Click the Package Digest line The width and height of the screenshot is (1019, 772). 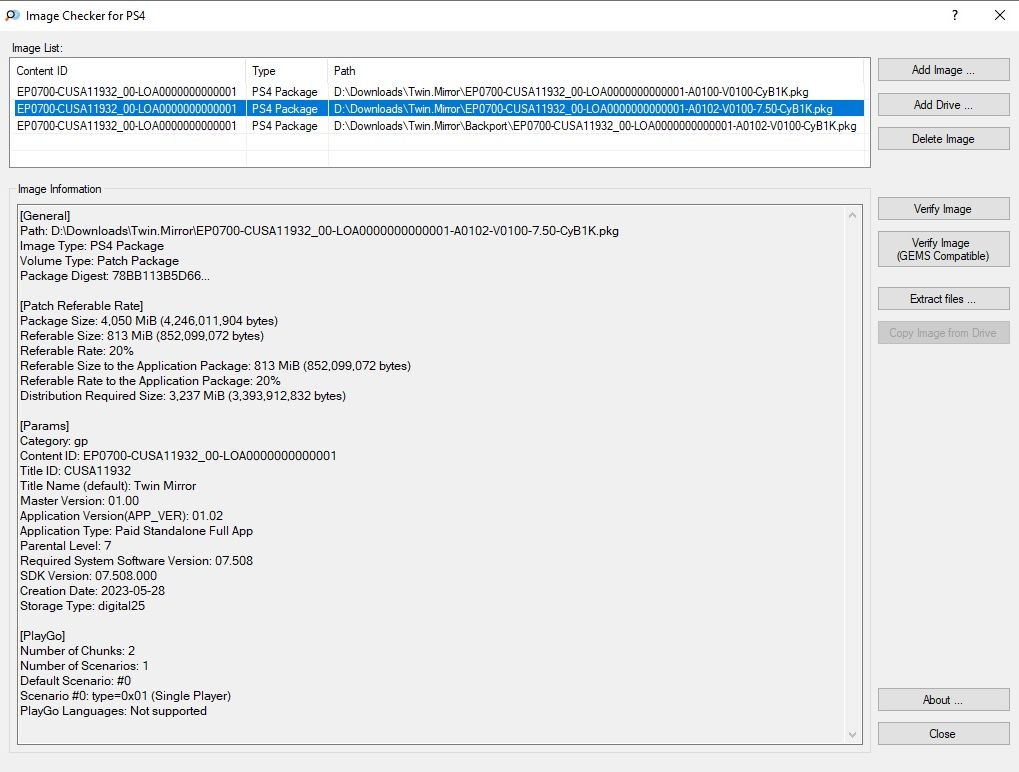click(x=115, y=276)
